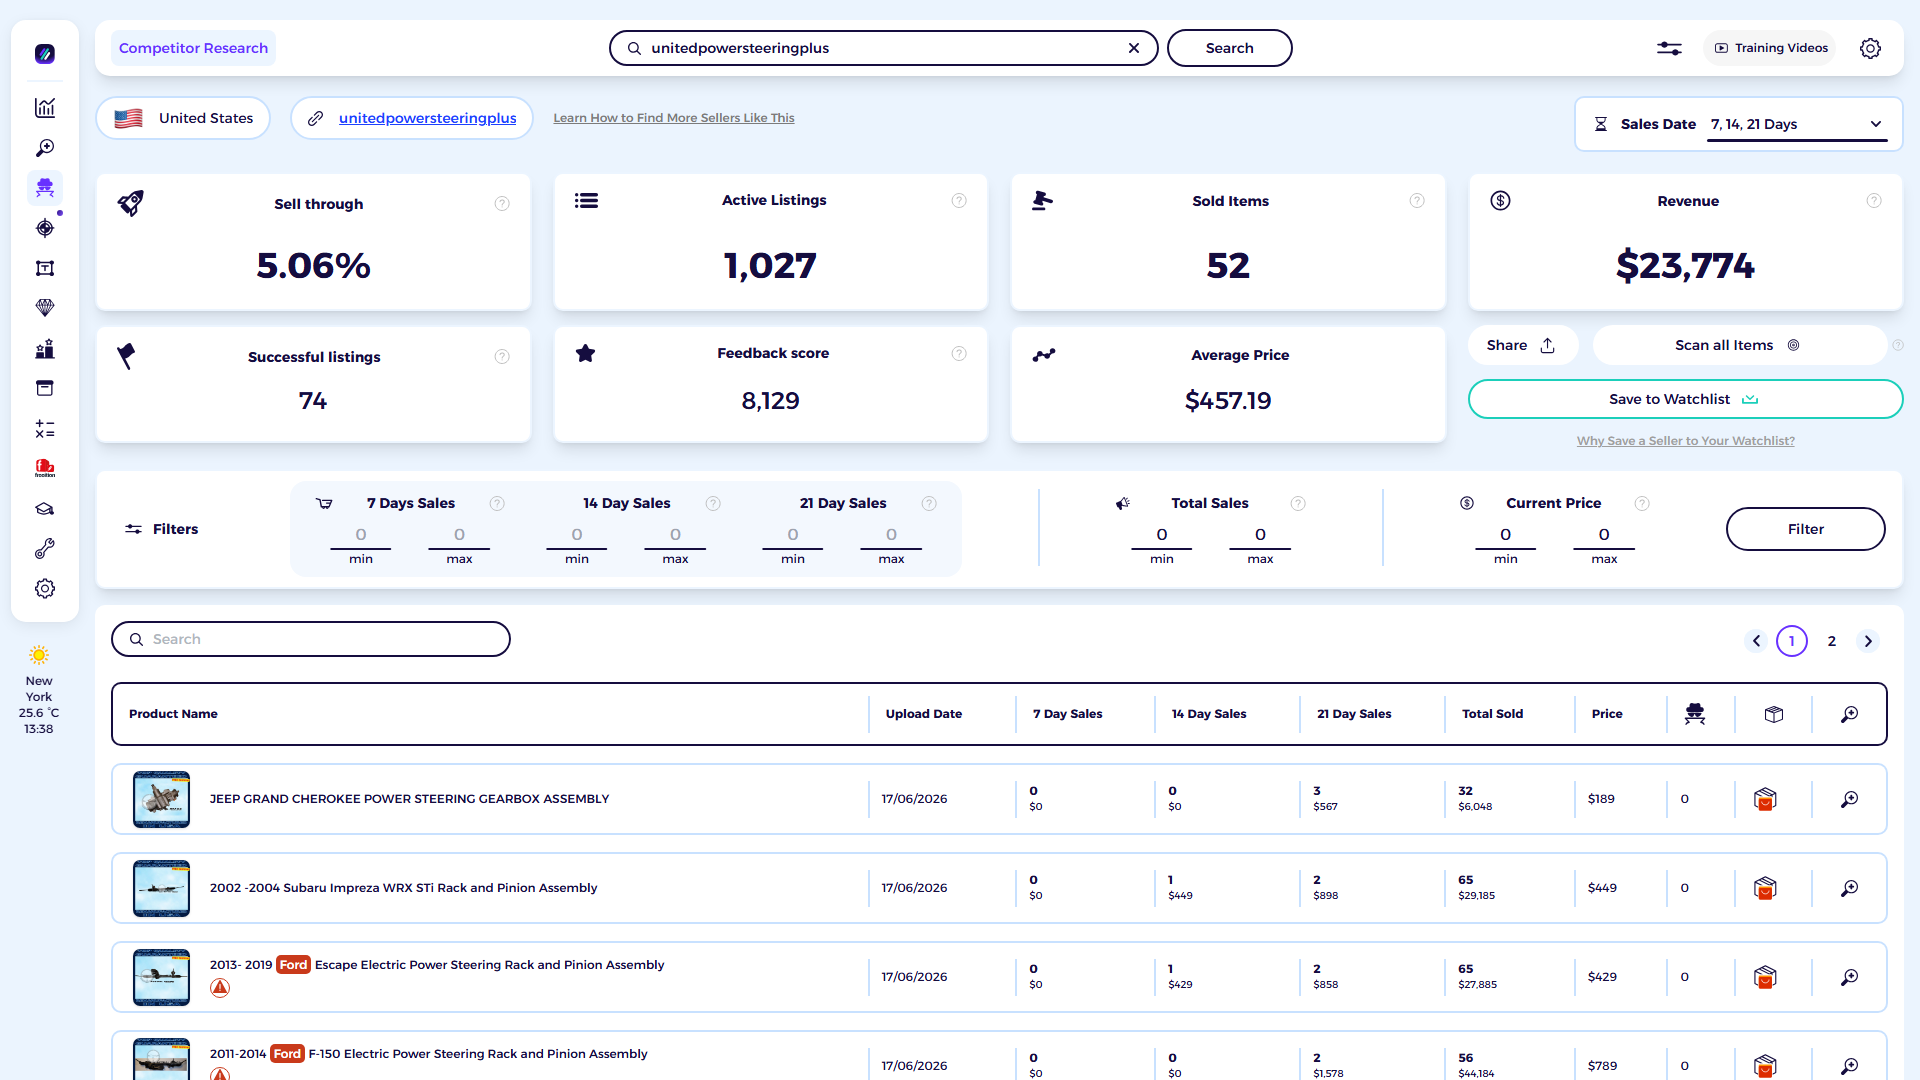Viewport: 1920px width, 1080px height.
Task: Open the bar chart analytics sidebar icon
Action: (45, 108)
